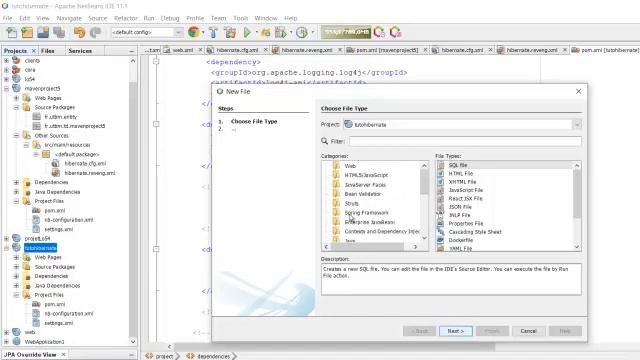Click the New Project toolbar icon
Image resolution: width=640 pixels, height=360 pixels.
(x=27, y=32)
